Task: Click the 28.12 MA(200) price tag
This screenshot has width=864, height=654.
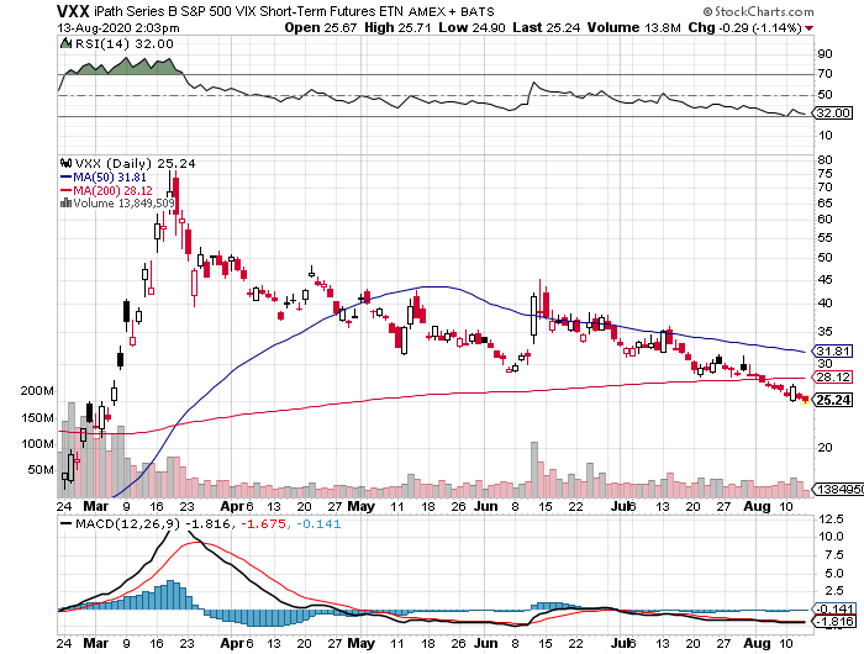Action: pyautogui.click(x=834, y=377)
